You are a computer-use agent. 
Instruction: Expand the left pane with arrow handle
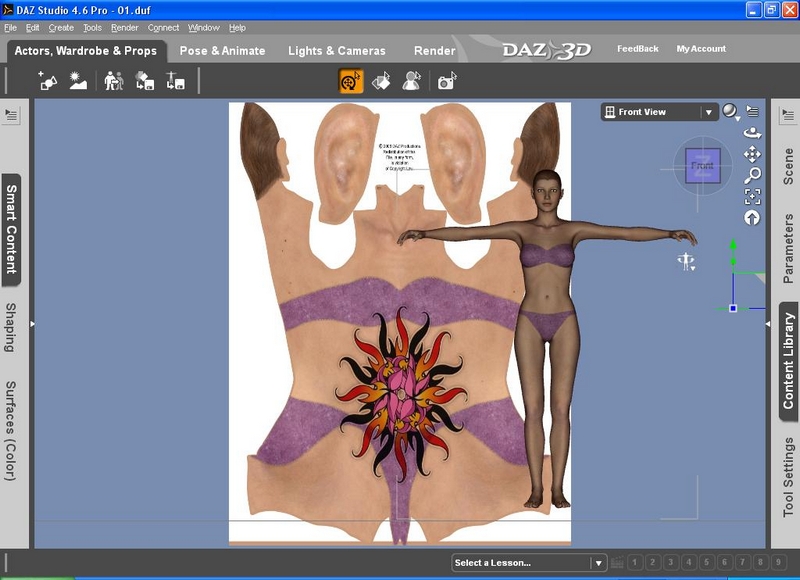pyautogui.click(x=32, y=323)
